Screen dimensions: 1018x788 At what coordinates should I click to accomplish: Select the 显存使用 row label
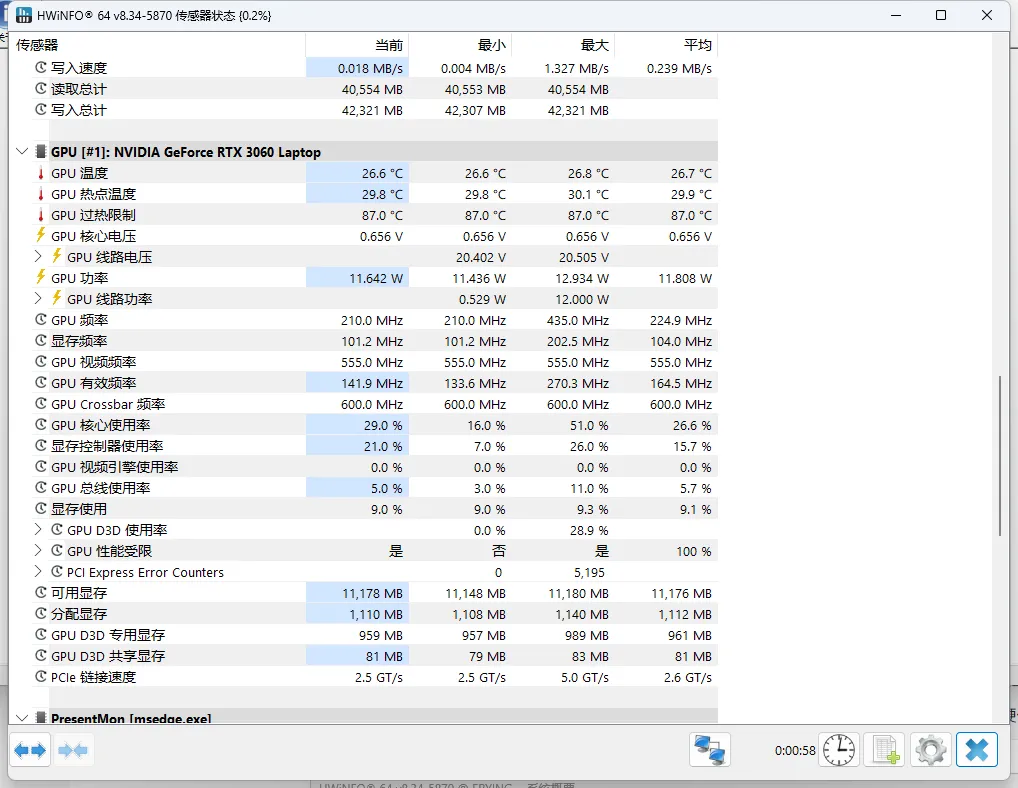(79, 510)
